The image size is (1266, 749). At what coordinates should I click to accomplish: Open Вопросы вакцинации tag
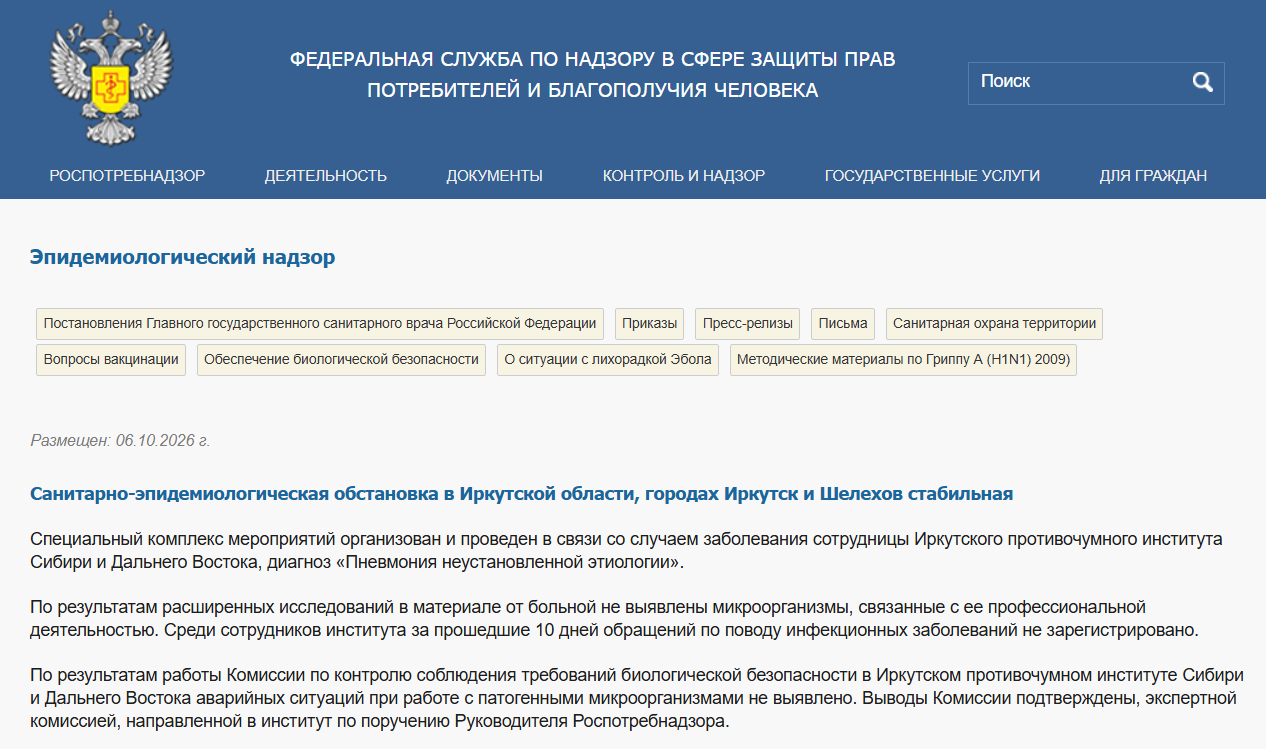tap(111, 360)
